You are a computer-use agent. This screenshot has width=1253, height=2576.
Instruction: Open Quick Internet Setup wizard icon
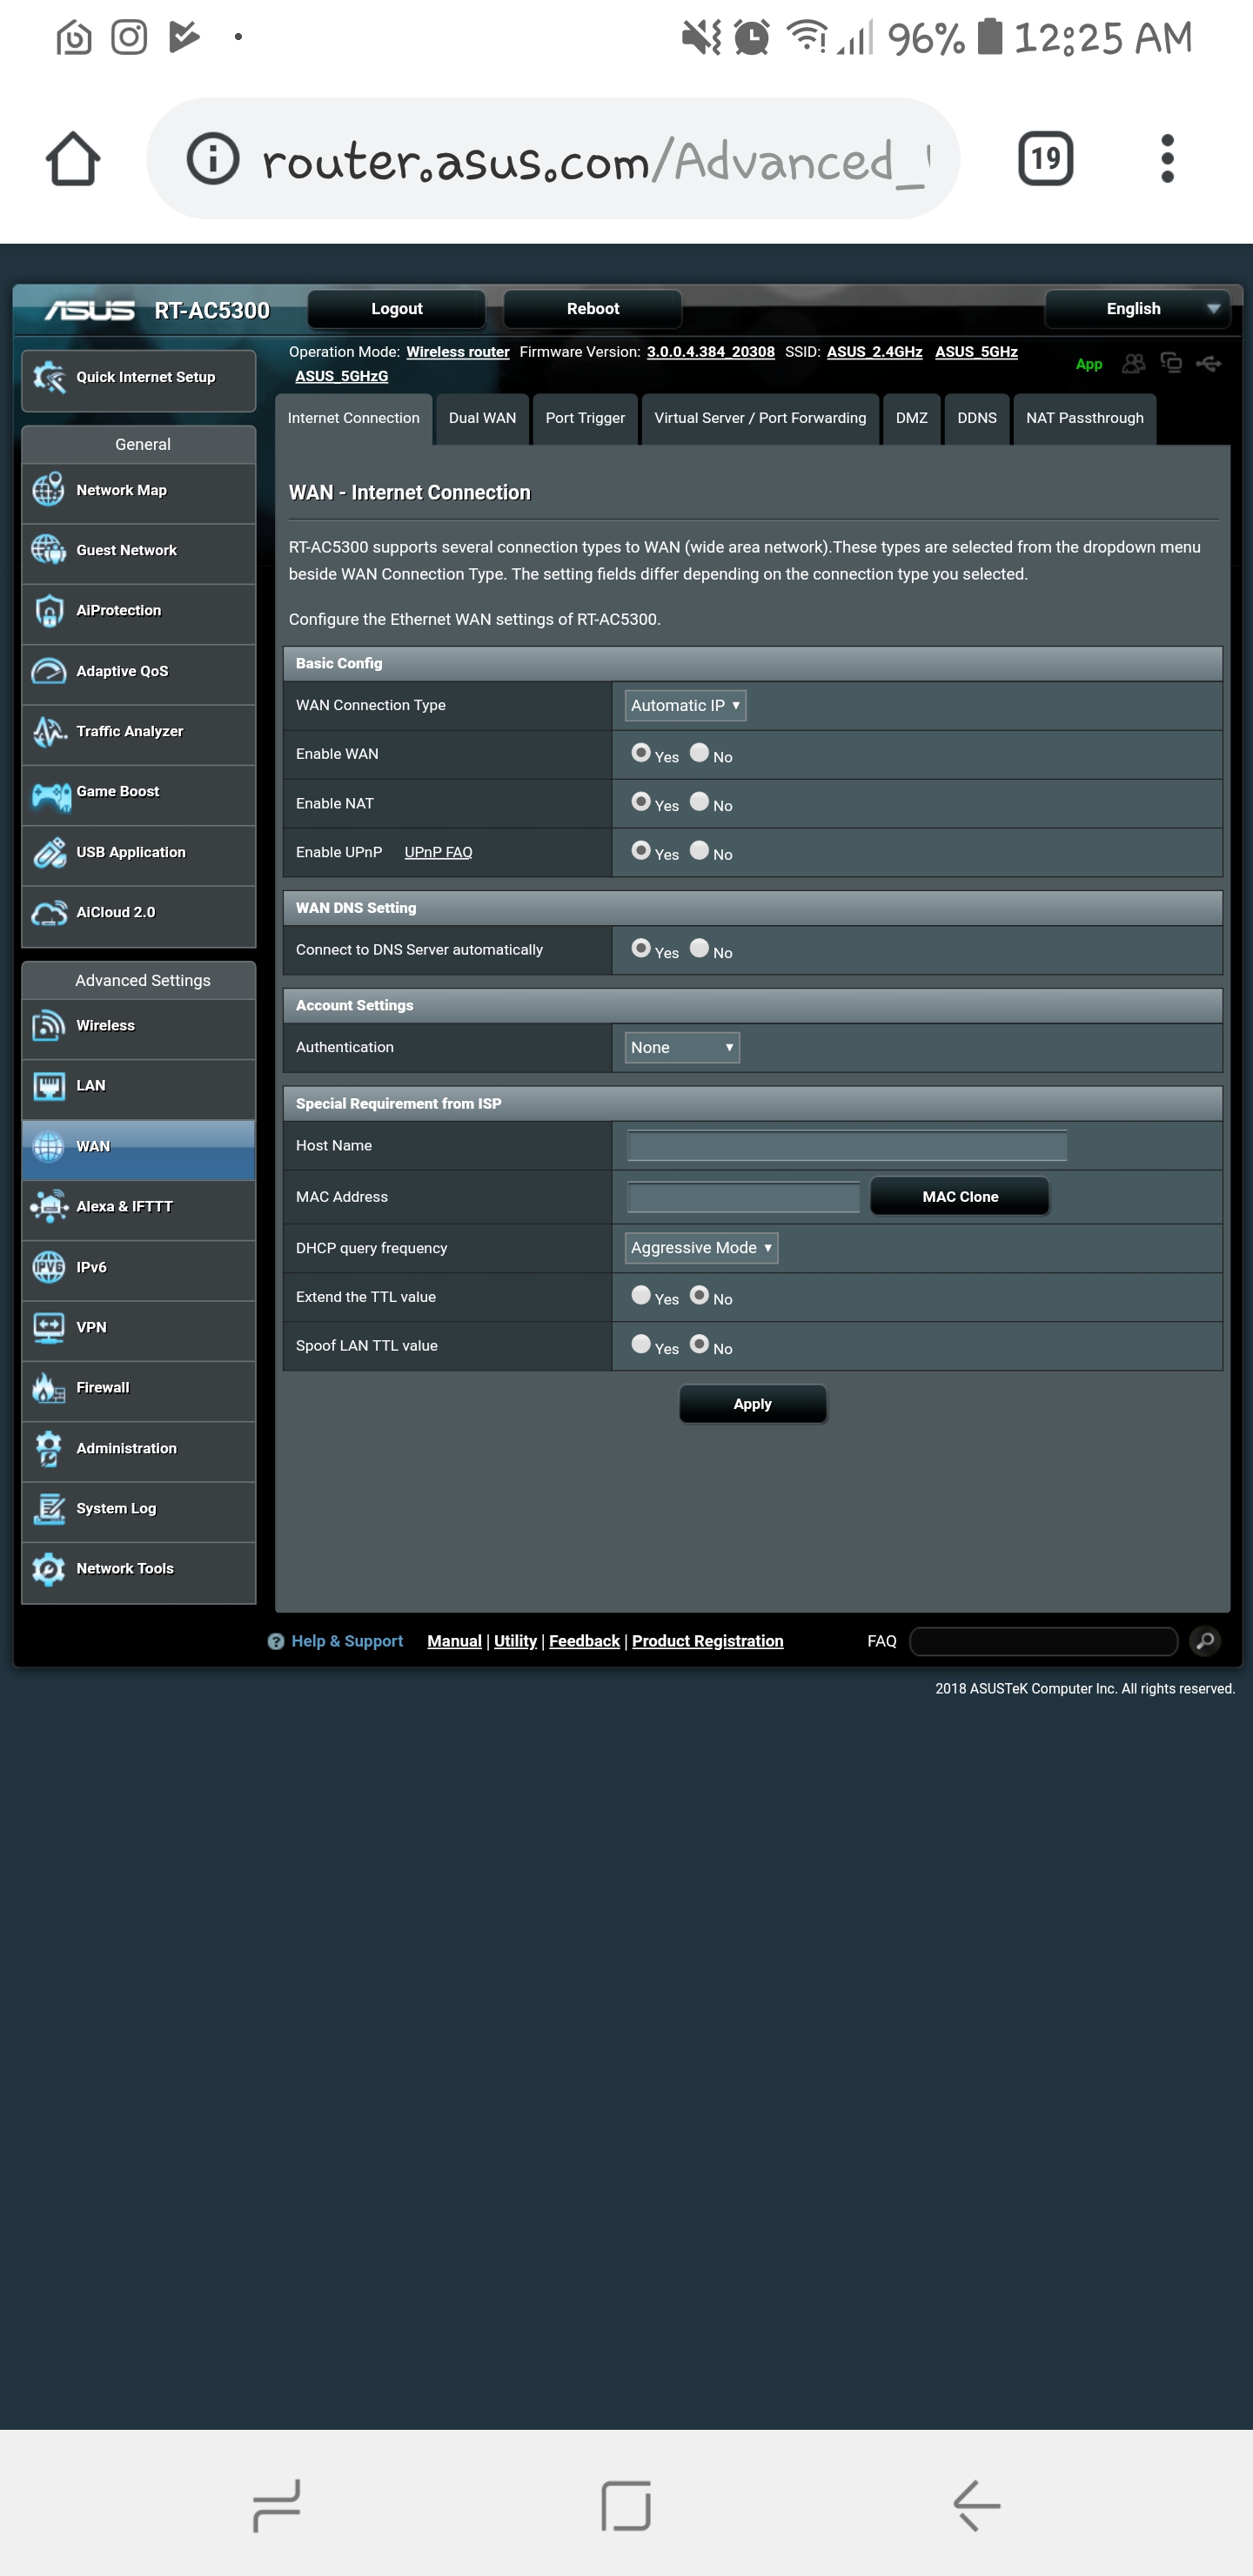[x=49, y=377]
